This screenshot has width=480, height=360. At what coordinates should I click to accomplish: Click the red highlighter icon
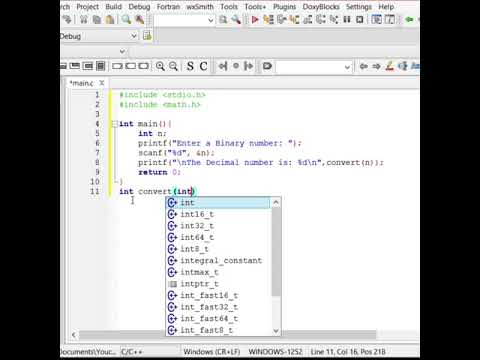(389, 66)
